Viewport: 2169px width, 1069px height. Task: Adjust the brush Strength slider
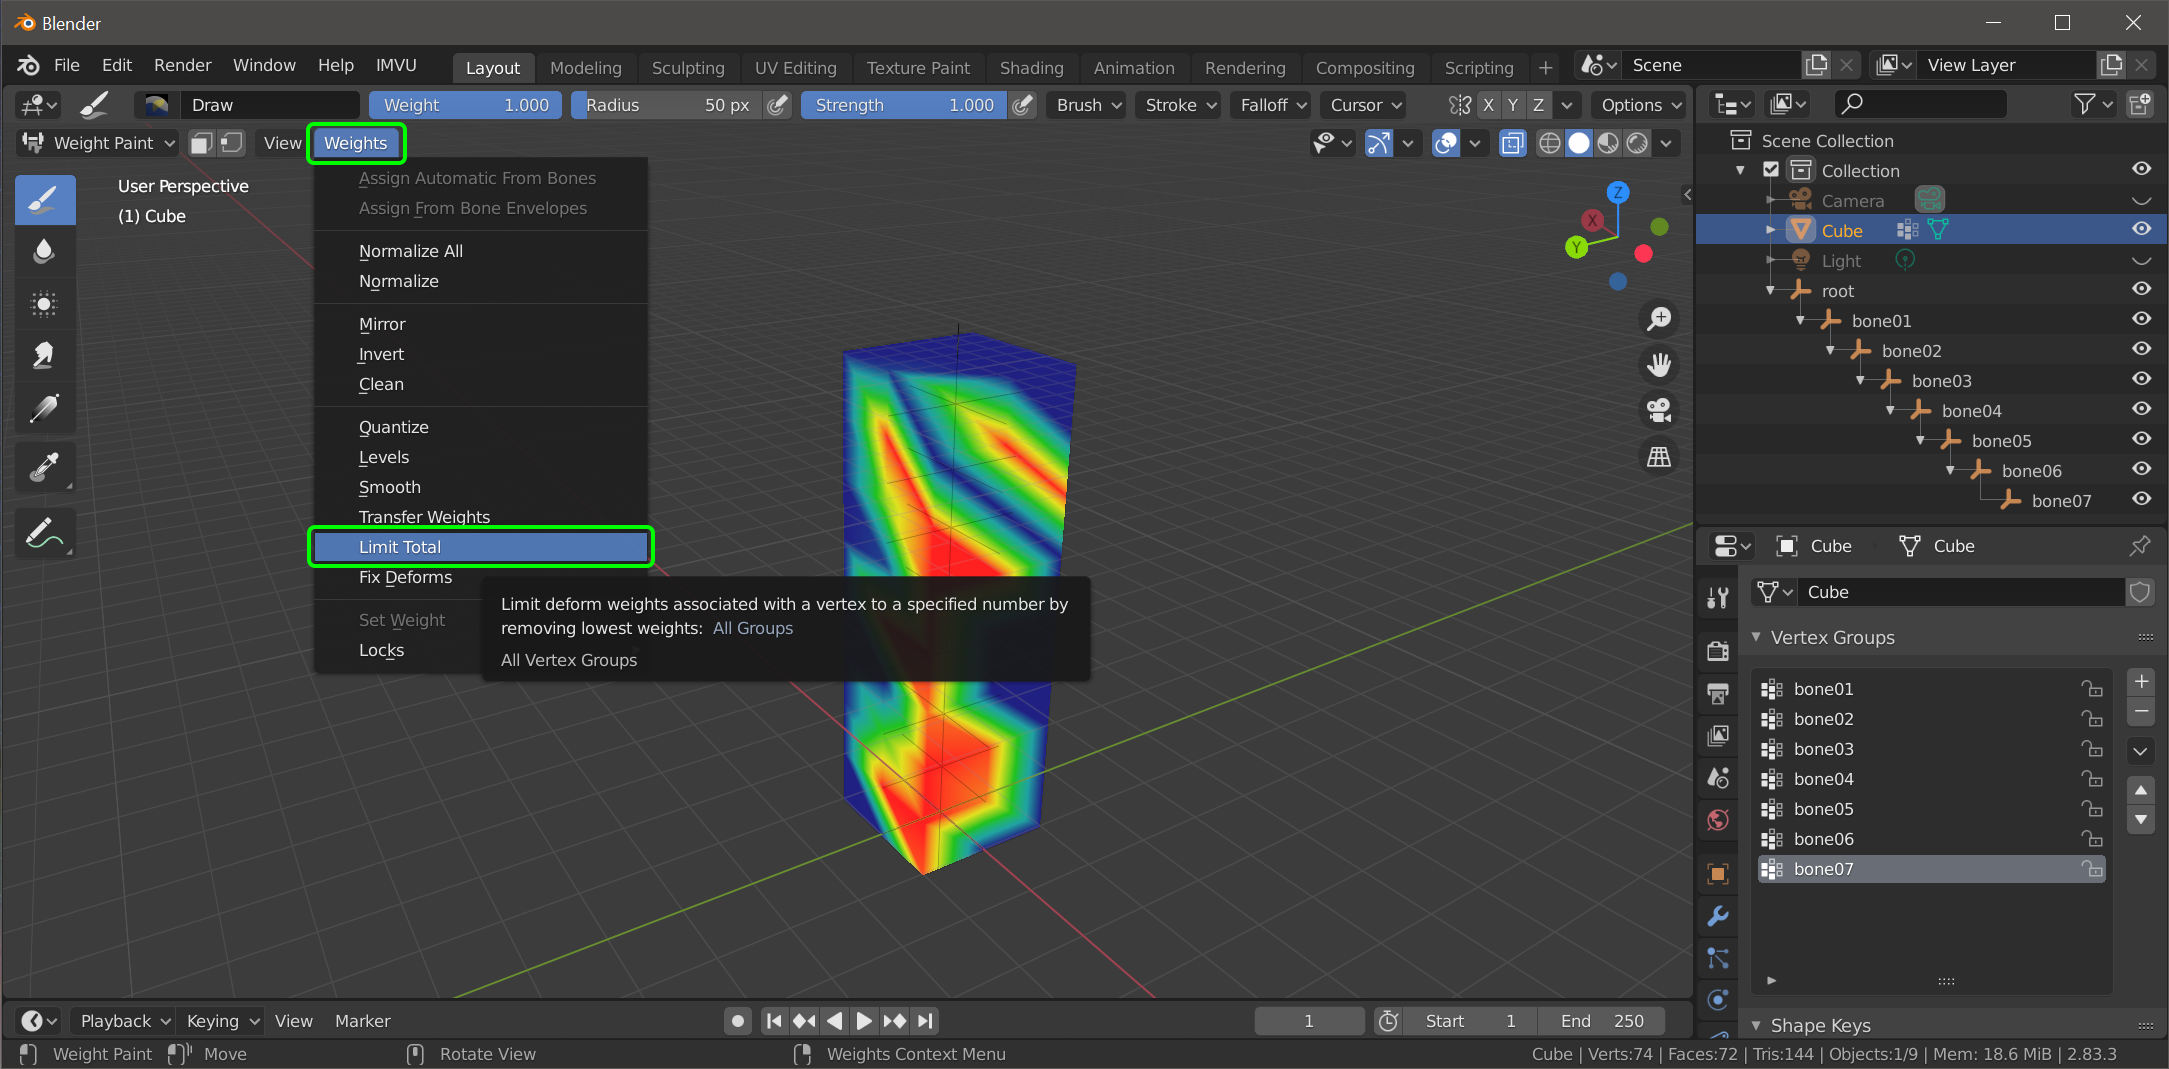904,105
